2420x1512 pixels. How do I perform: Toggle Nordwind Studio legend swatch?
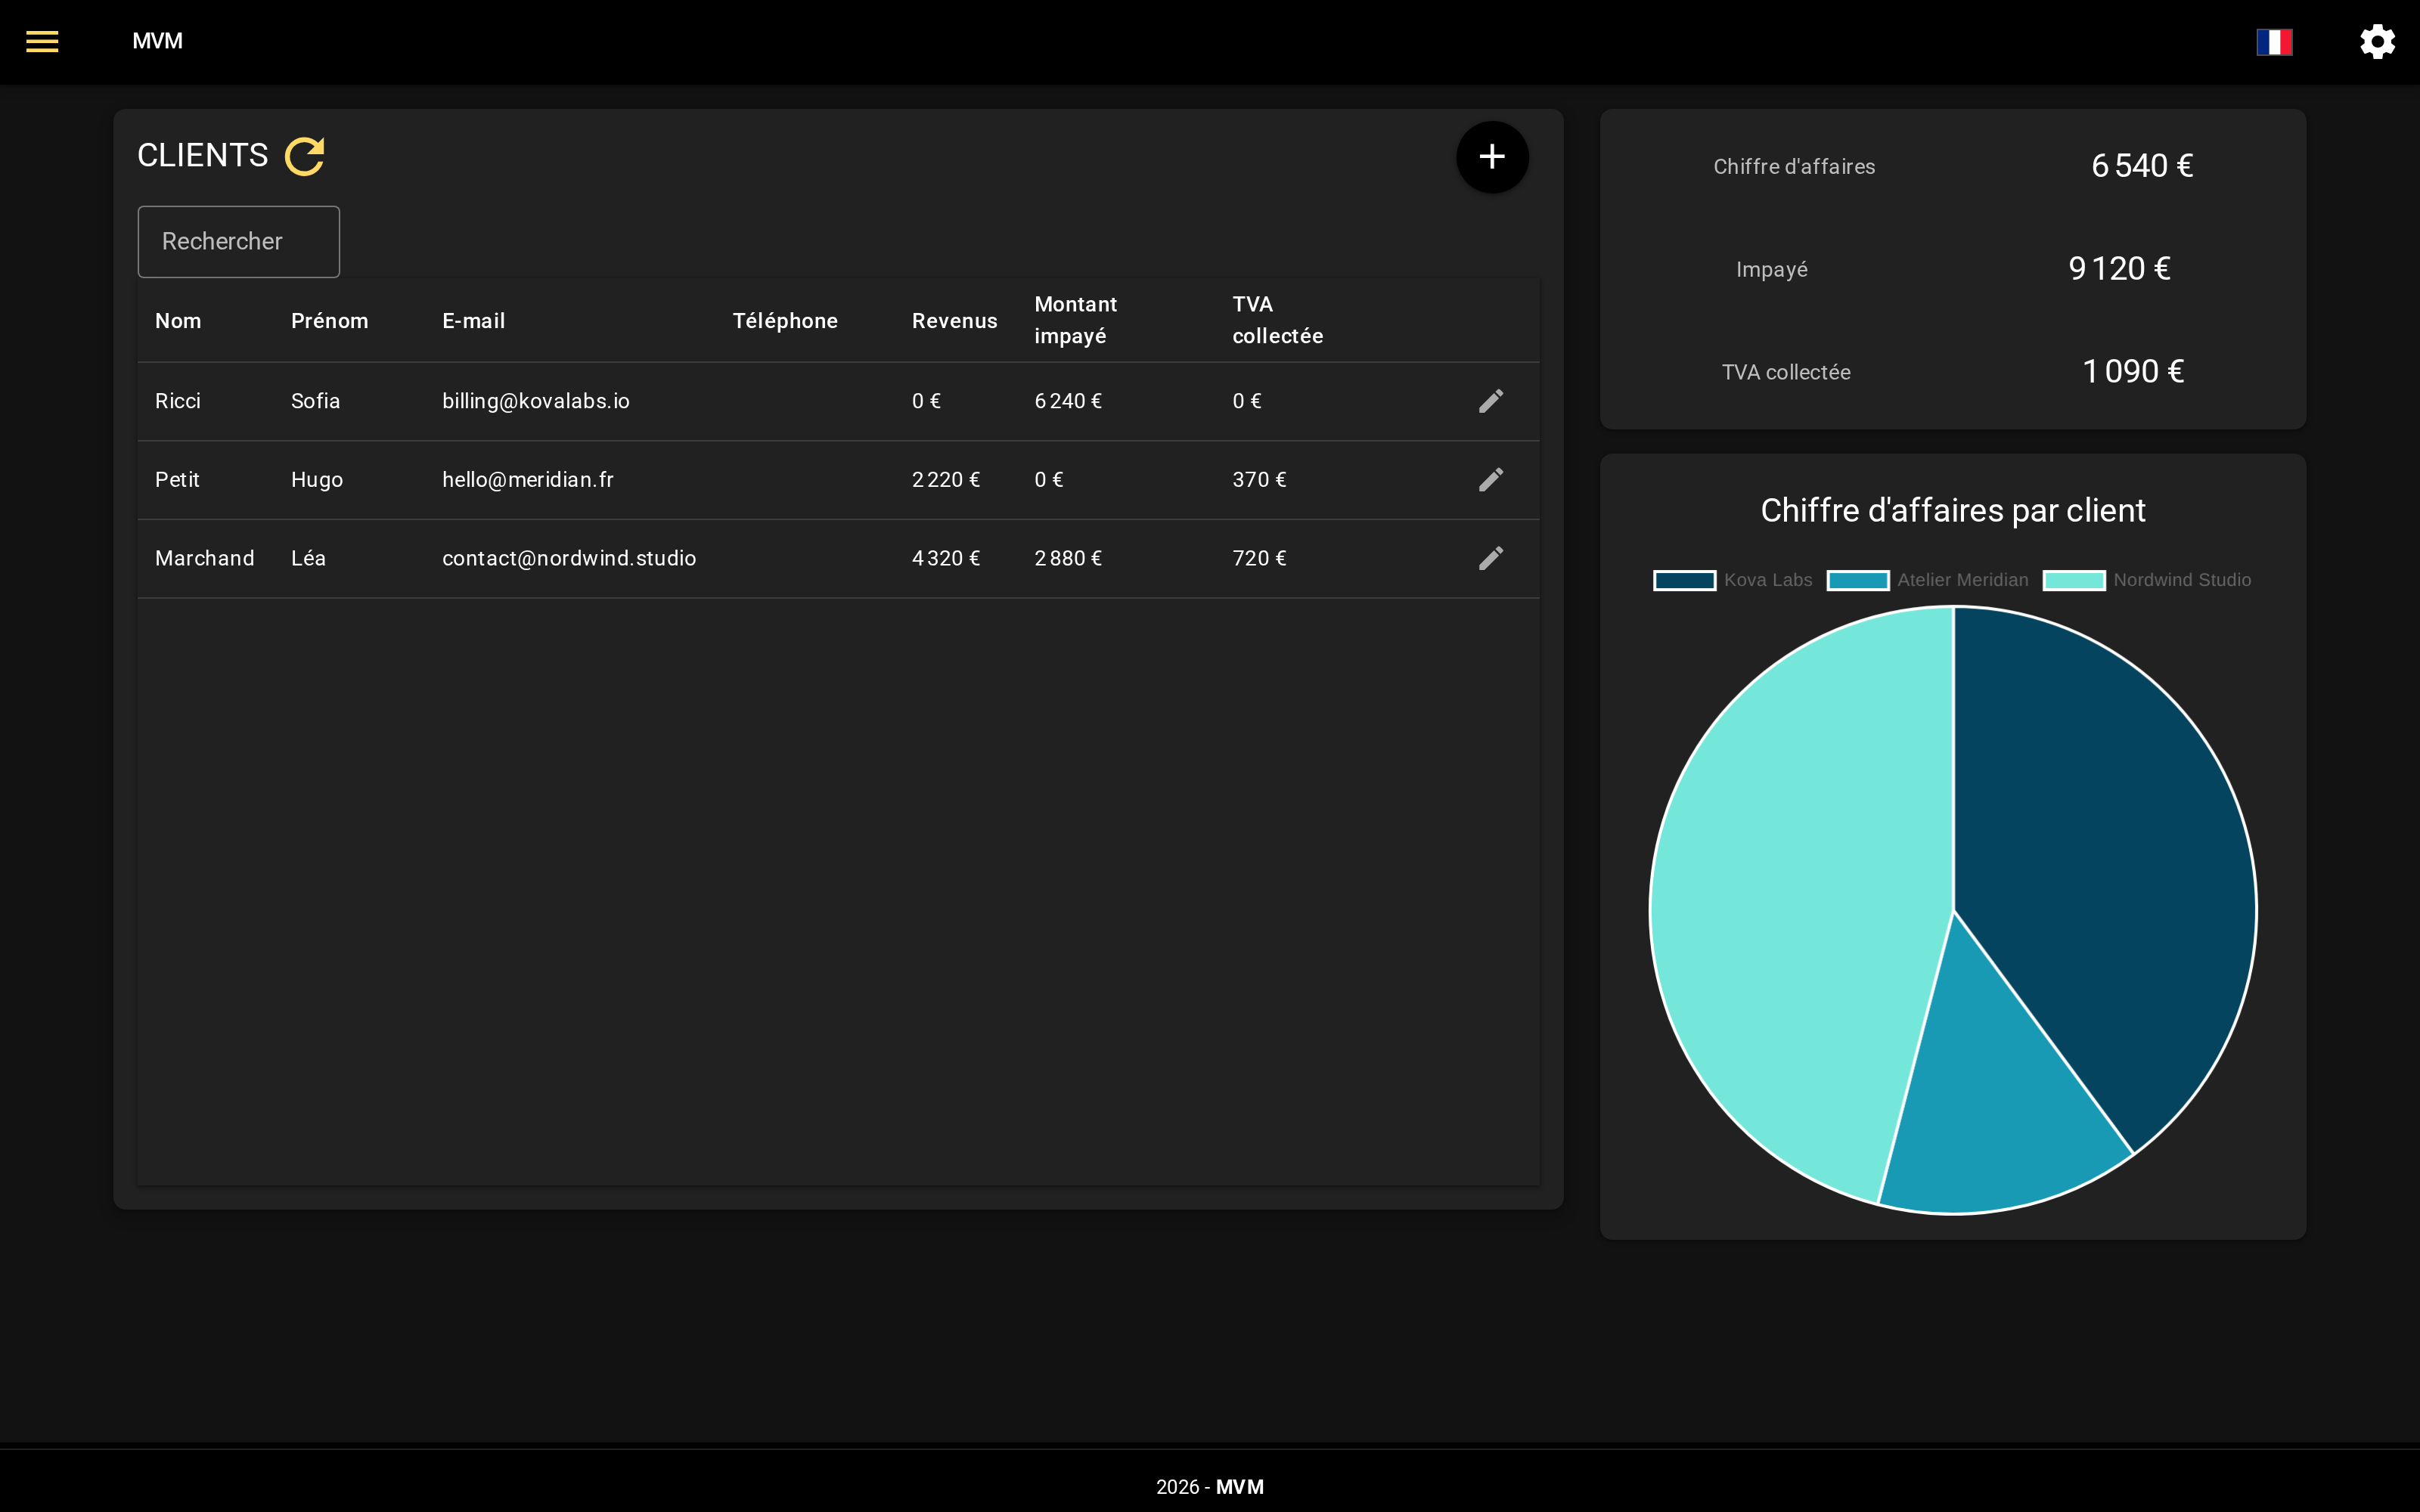click(x=2074, y=580)
